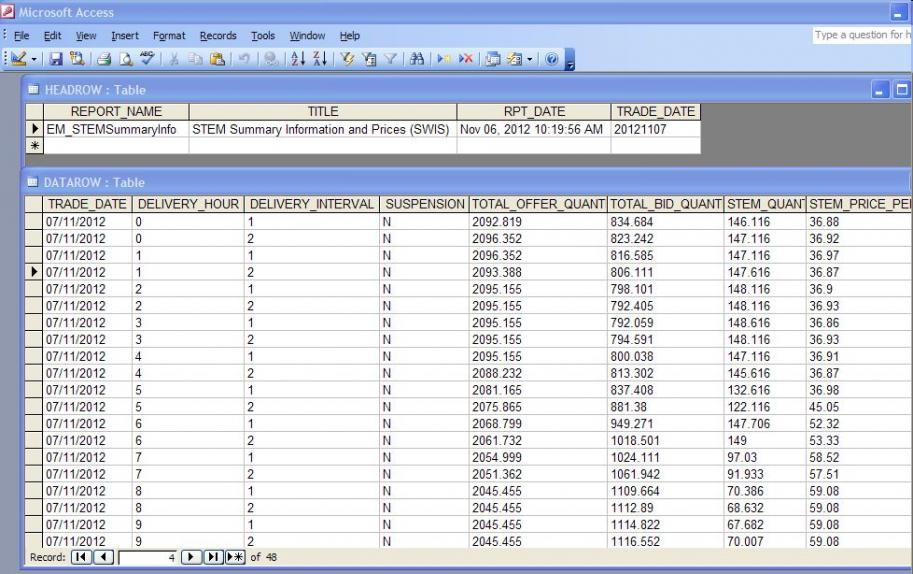This screenshot has height=574, width=913.
Task: Go to the first record button
Action: click(81, 557)
